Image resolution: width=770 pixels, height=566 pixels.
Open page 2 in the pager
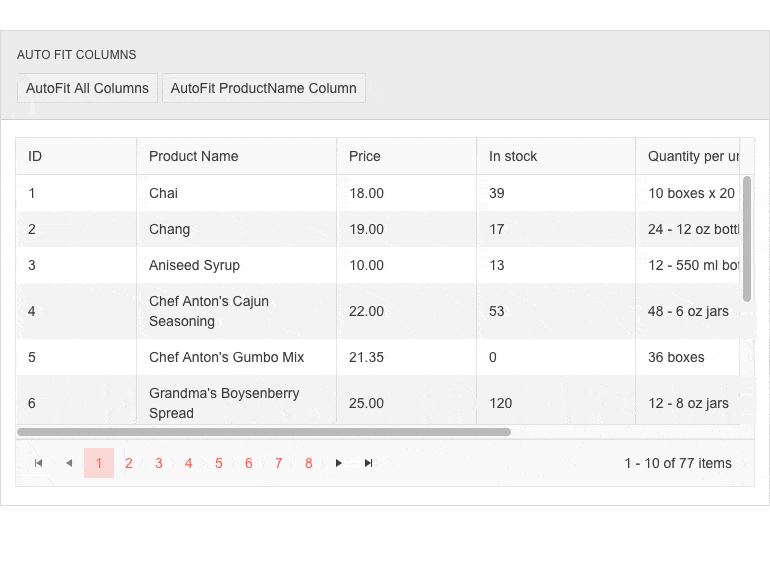pyautogui.click(x=129, y=463)
